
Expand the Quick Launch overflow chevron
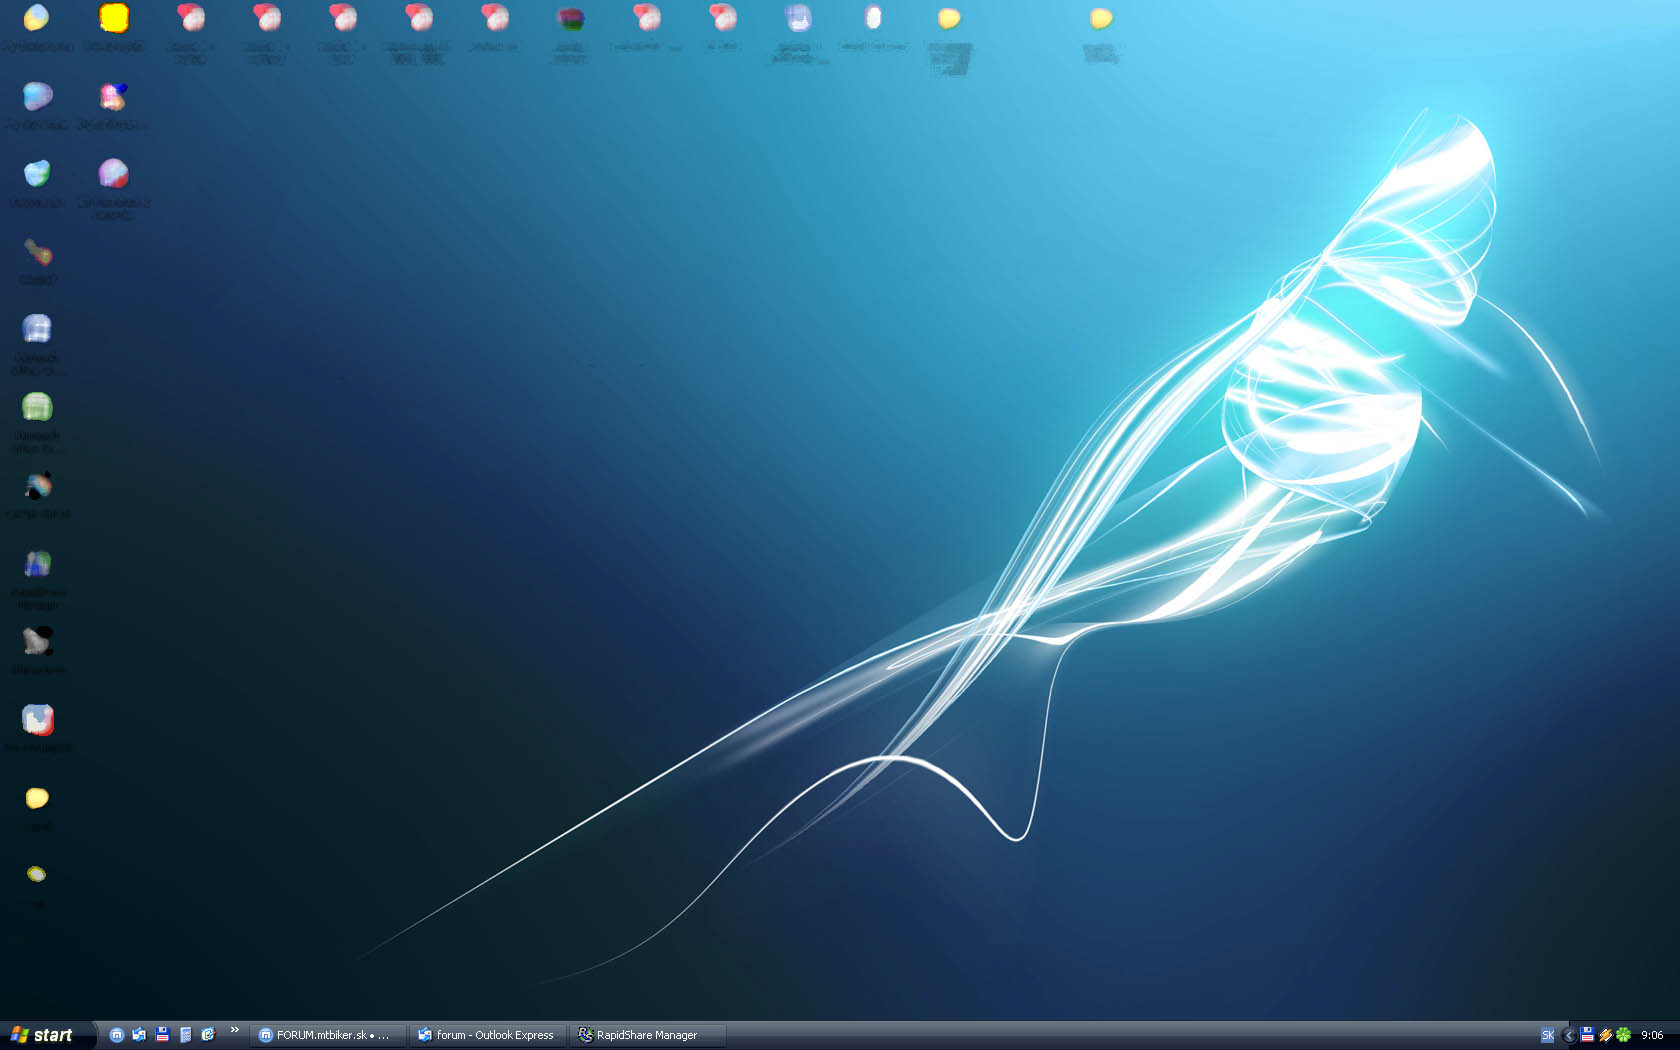tap(235, 1030)
